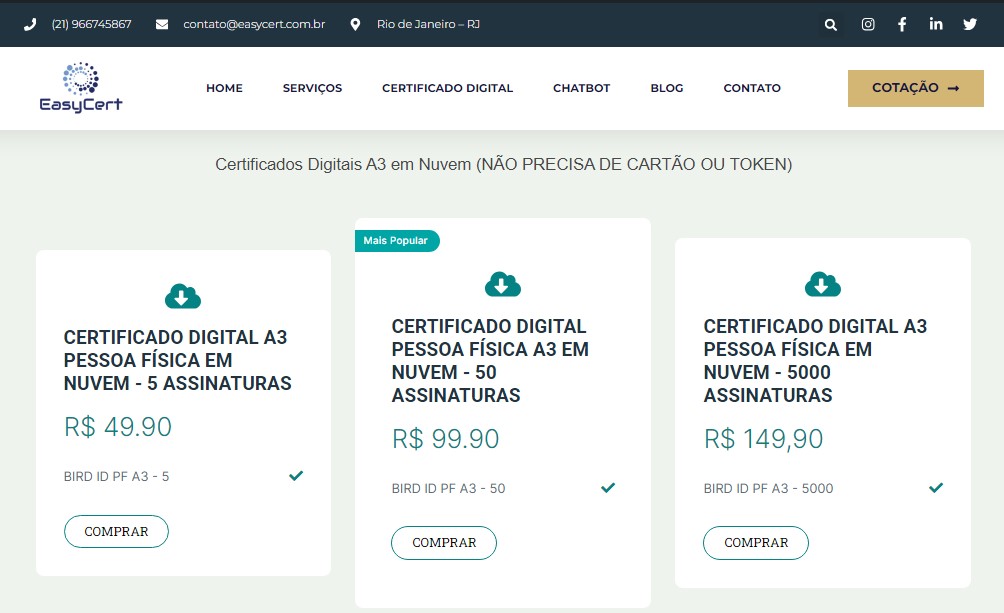Viewport: 1004px width, 613px height.
Task: Open the search magnifier icon
Action: 830,24
